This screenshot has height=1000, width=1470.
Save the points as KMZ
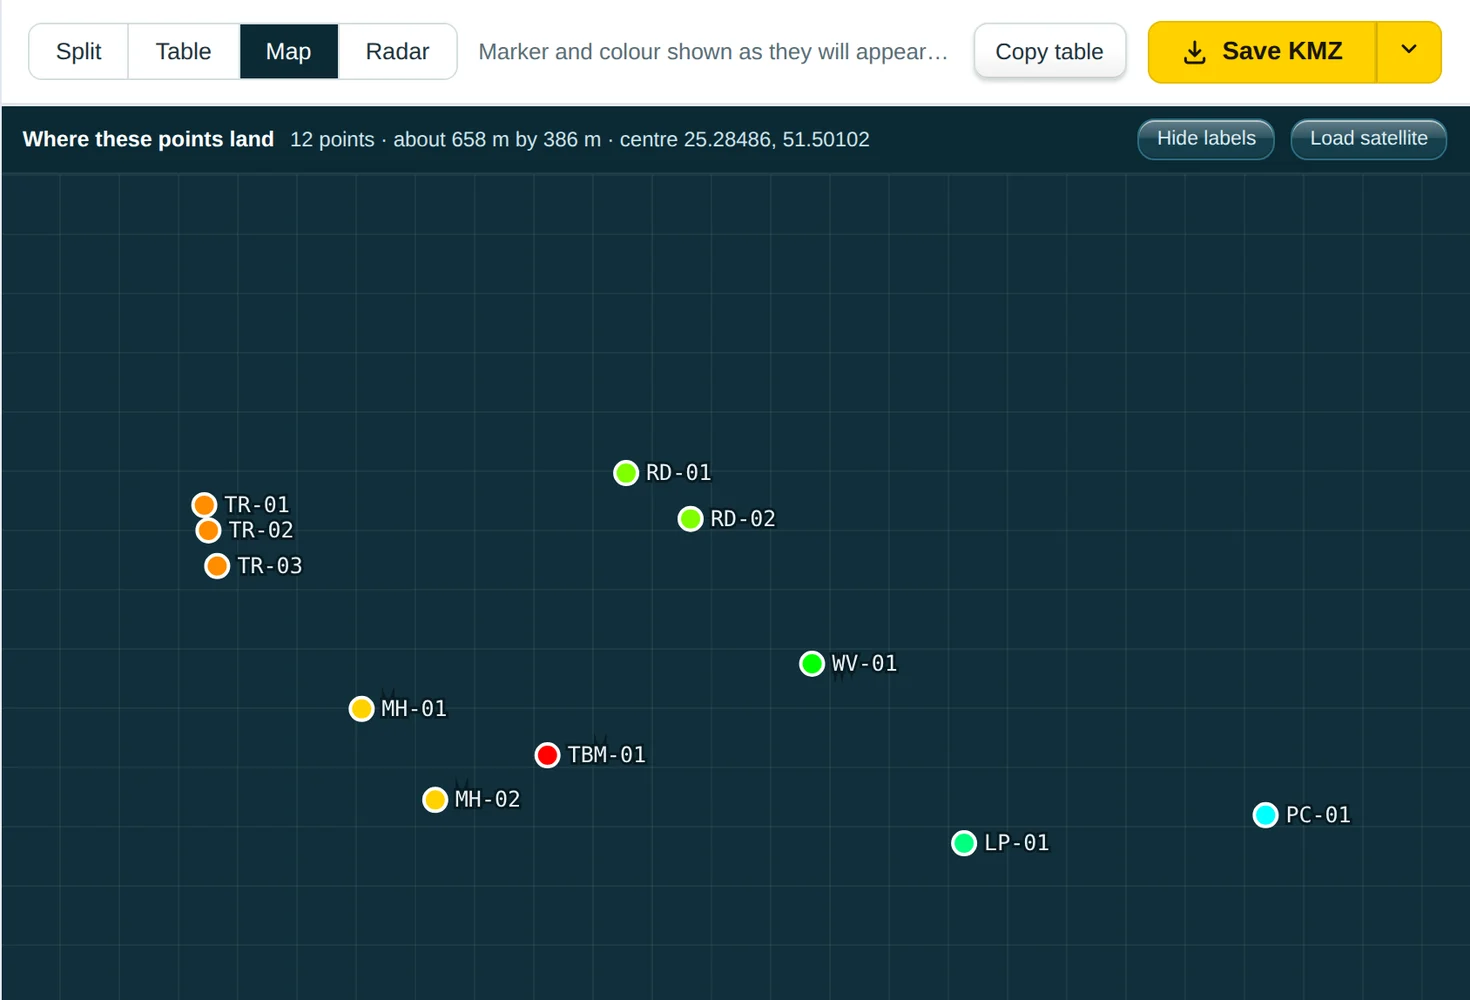(1262, 52)
